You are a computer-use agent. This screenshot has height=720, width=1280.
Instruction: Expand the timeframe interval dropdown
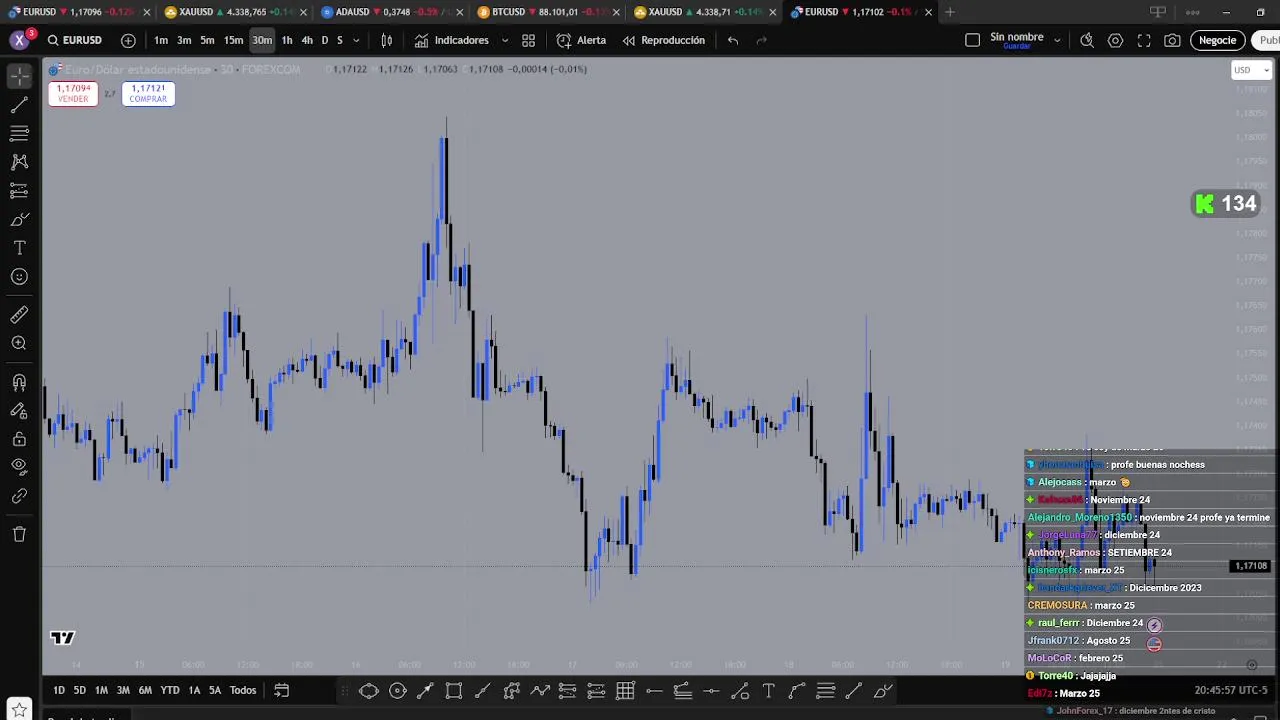click(x=356, y=40)
